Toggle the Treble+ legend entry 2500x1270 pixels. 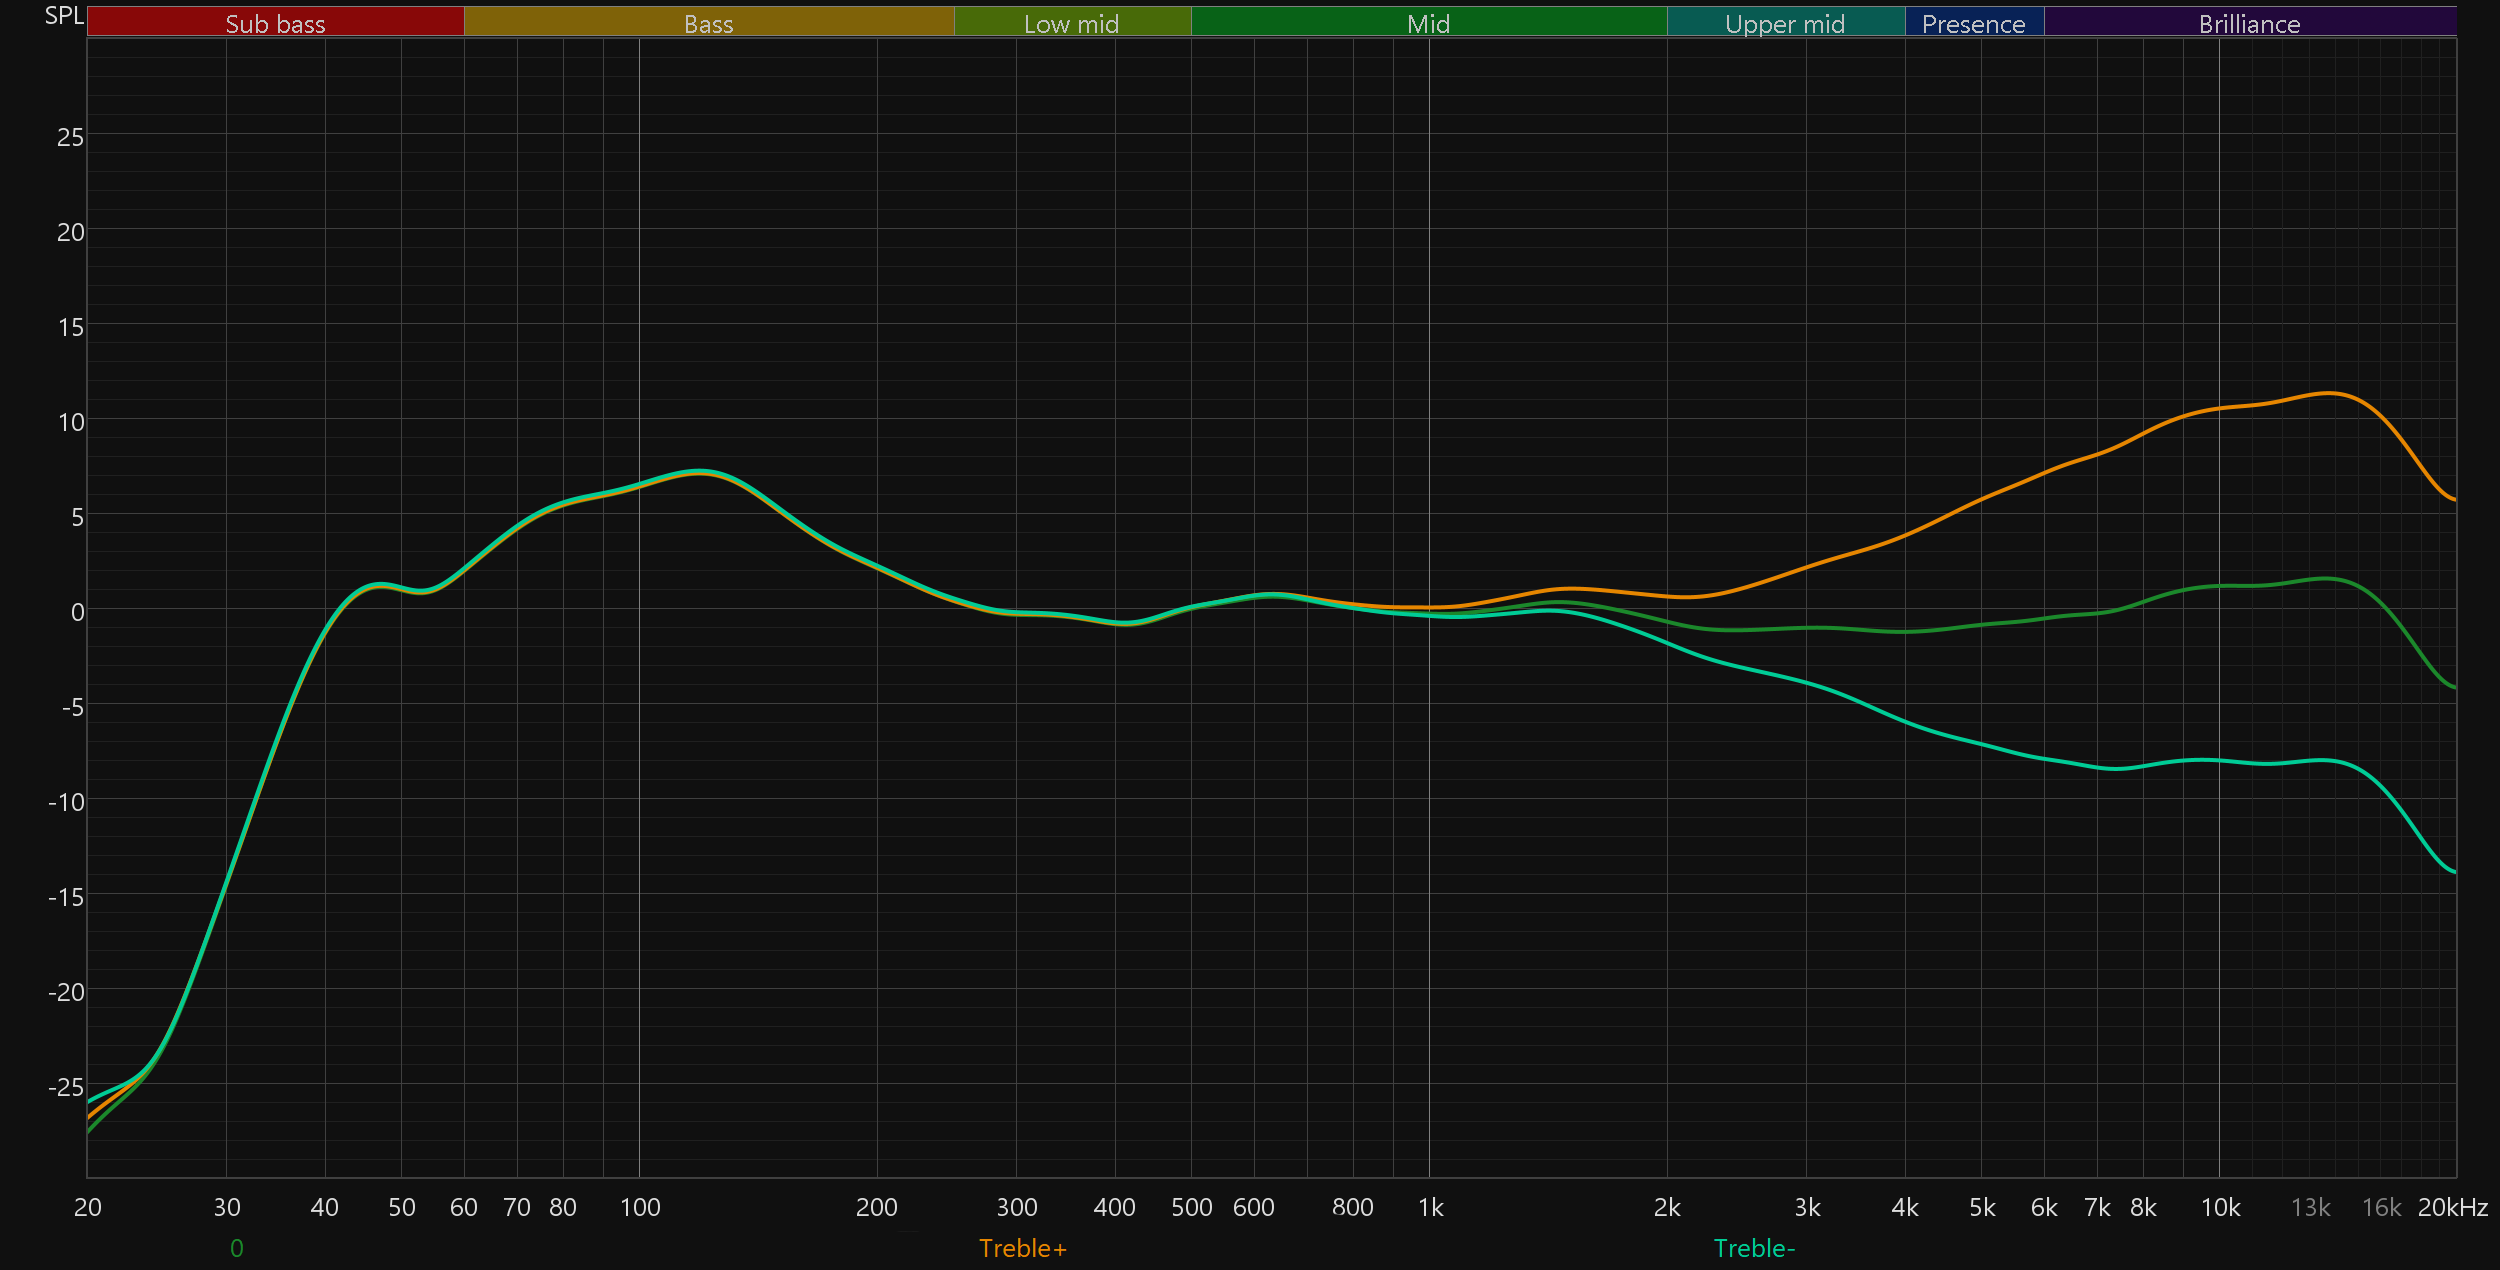click(x=1022, y=1248)
